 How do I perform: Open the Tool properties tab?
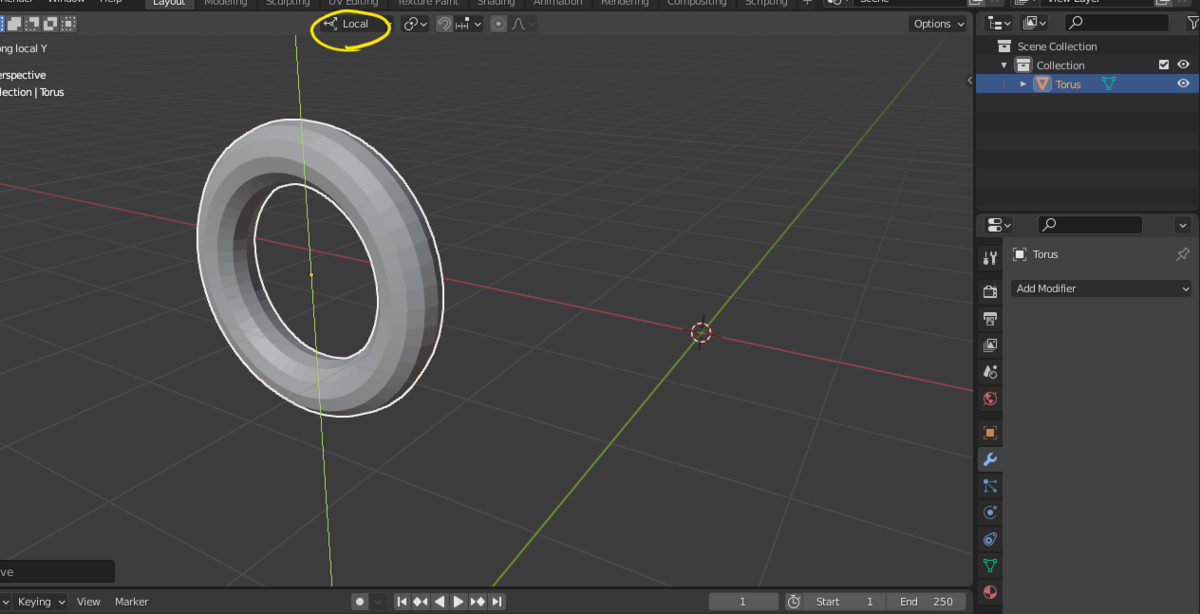click(x=990, y=258)
